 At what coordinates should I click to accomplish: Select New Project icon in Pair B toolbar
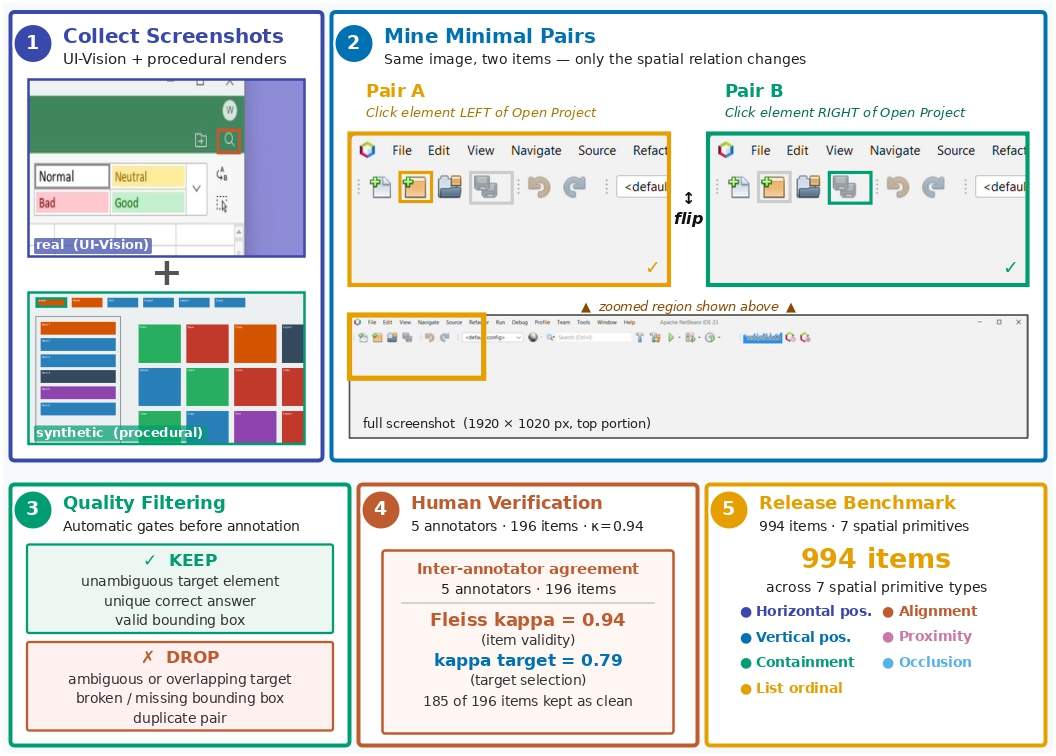pos(773,186)
